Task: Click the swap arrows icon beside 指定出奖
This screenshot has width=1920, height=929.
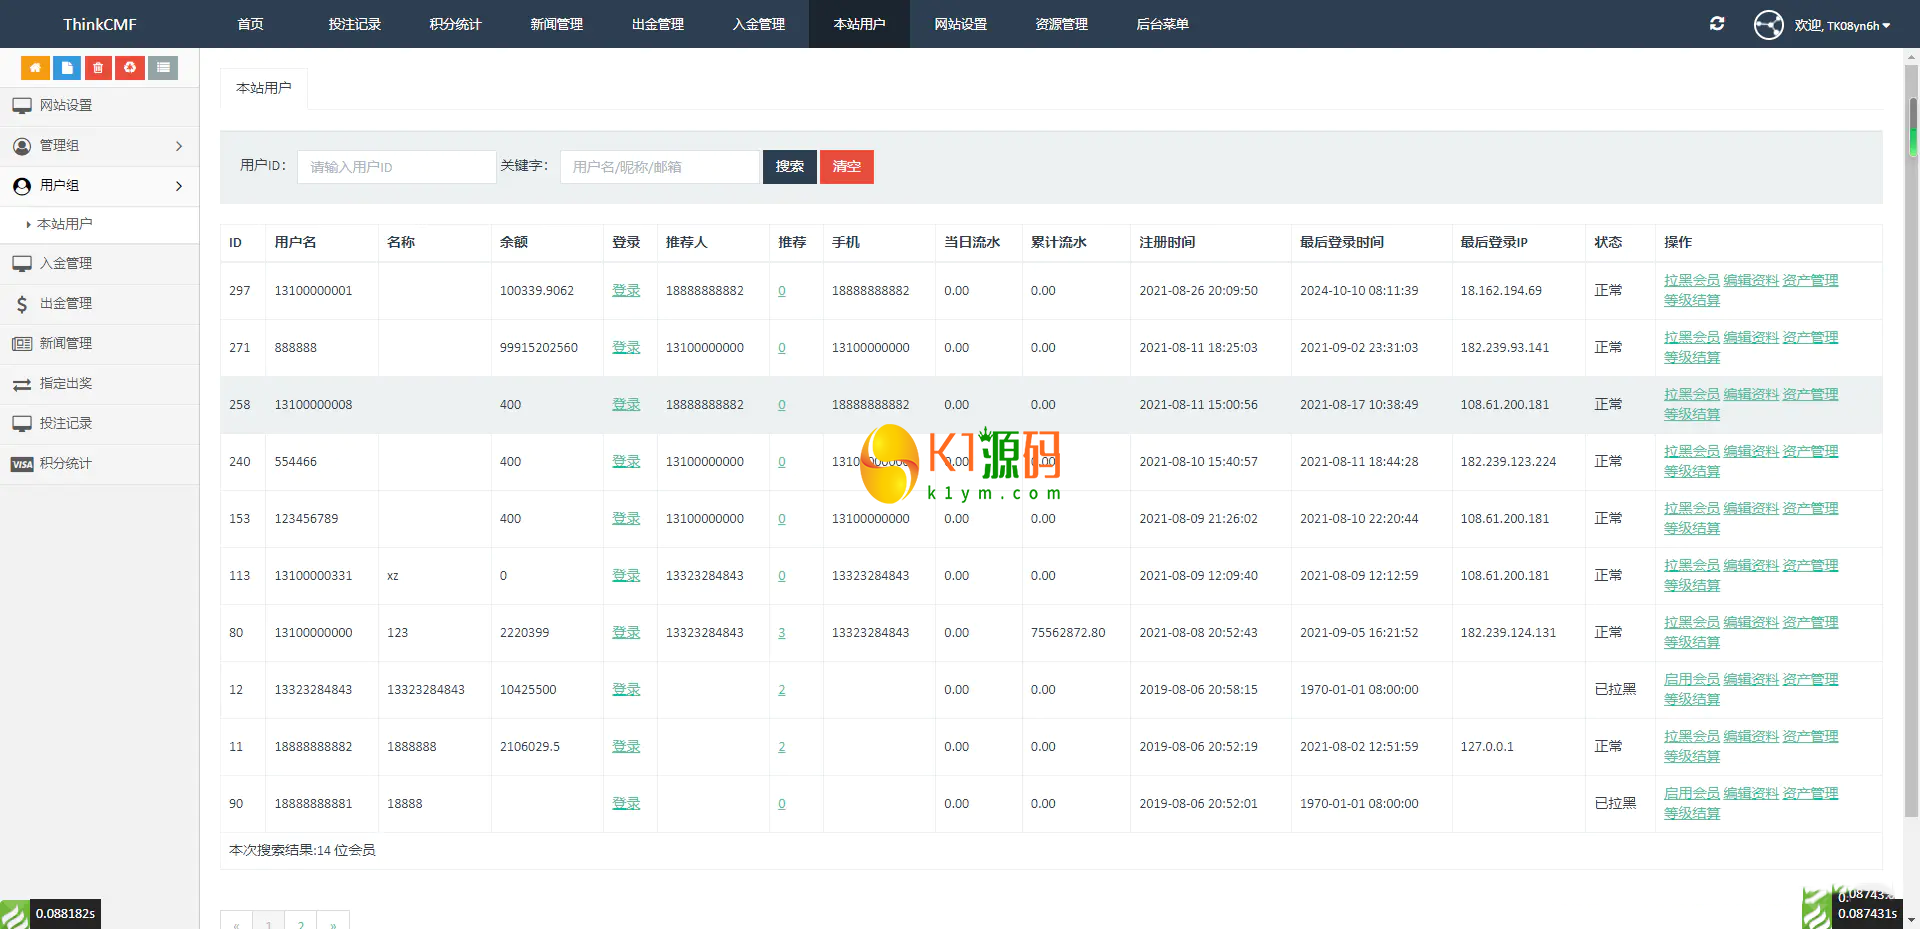Action: [x=22, y=384]
